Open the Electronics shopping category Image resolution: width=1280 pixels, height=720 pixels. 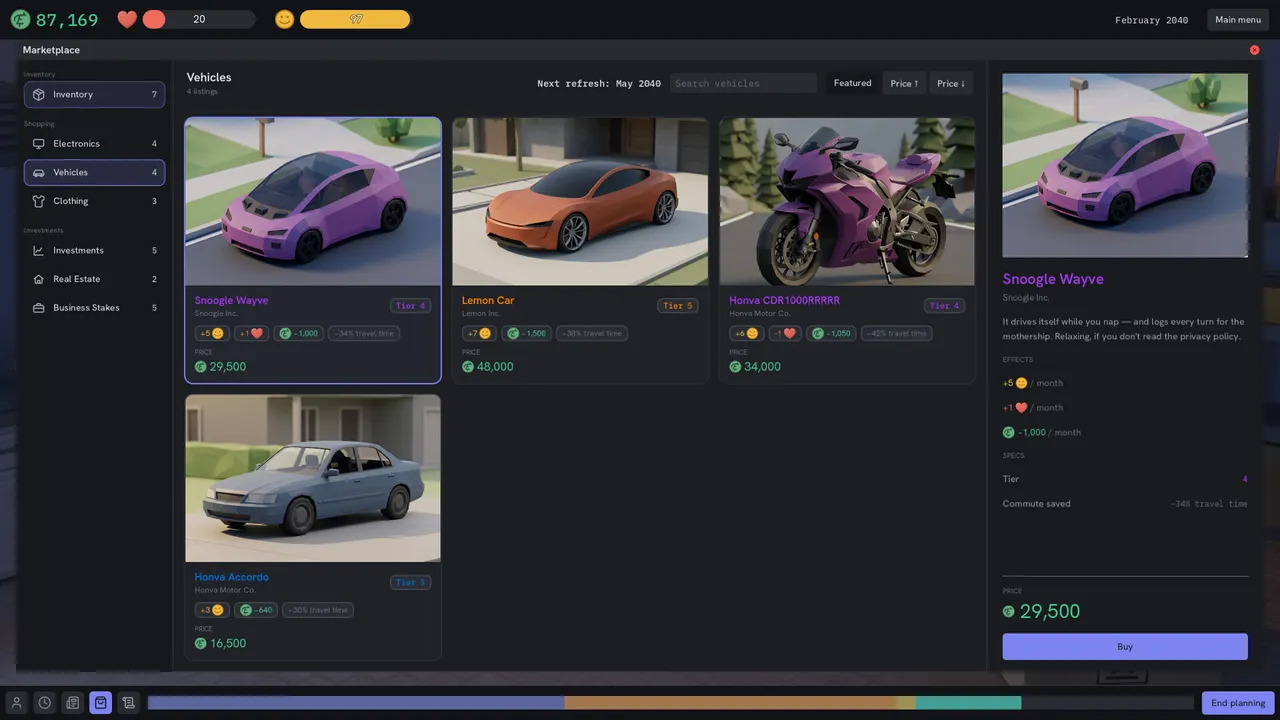point(94,144)
